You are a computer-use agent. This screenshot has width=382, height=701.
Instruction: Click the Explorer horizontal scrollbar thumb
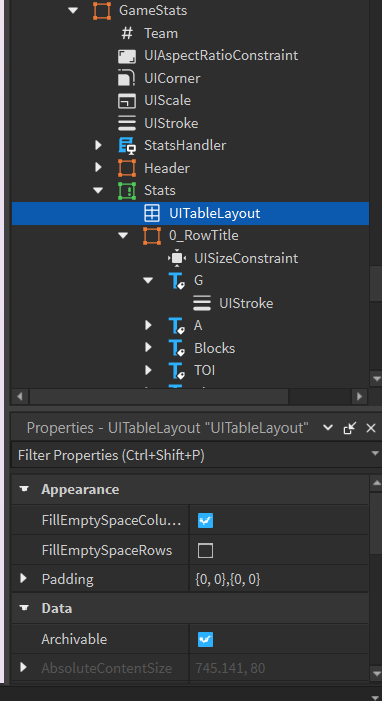tap(159, 397)
